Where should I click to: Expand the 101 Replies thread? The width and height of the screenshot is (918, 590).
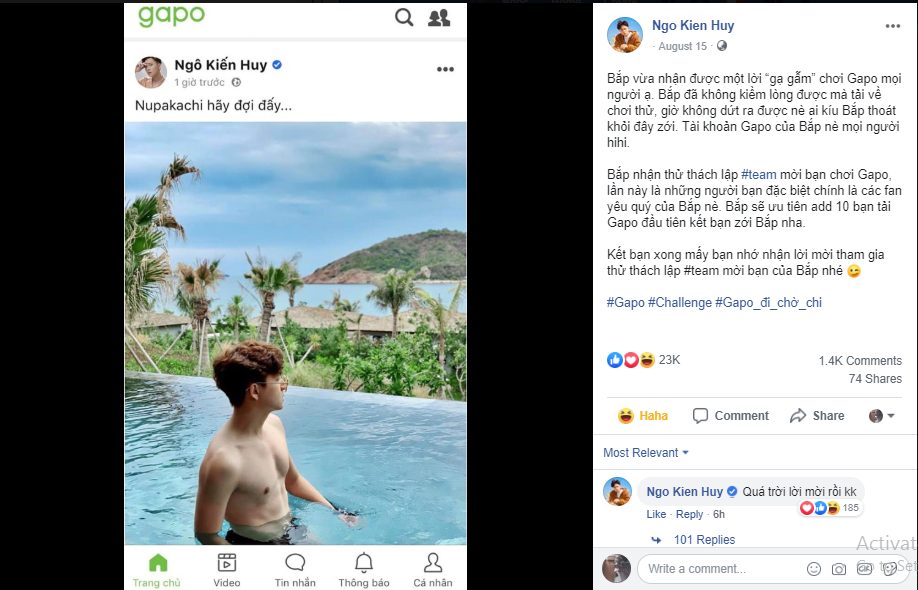(x=704, y=540)
